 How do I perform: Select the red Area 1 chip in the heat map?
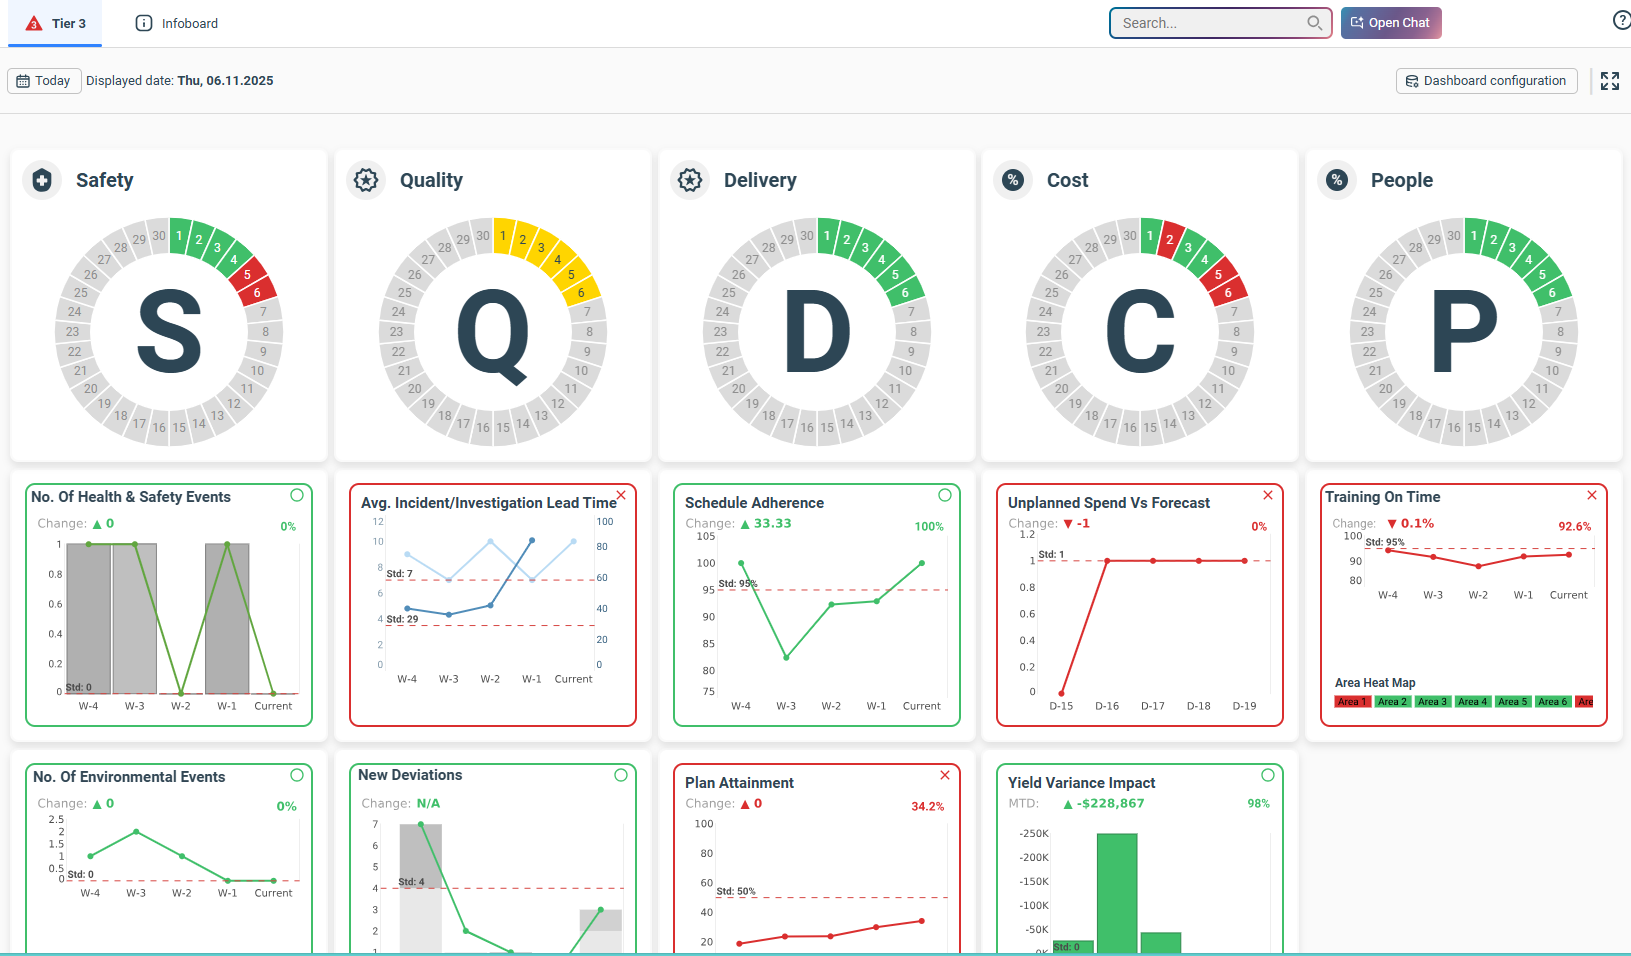point(1352,701)
